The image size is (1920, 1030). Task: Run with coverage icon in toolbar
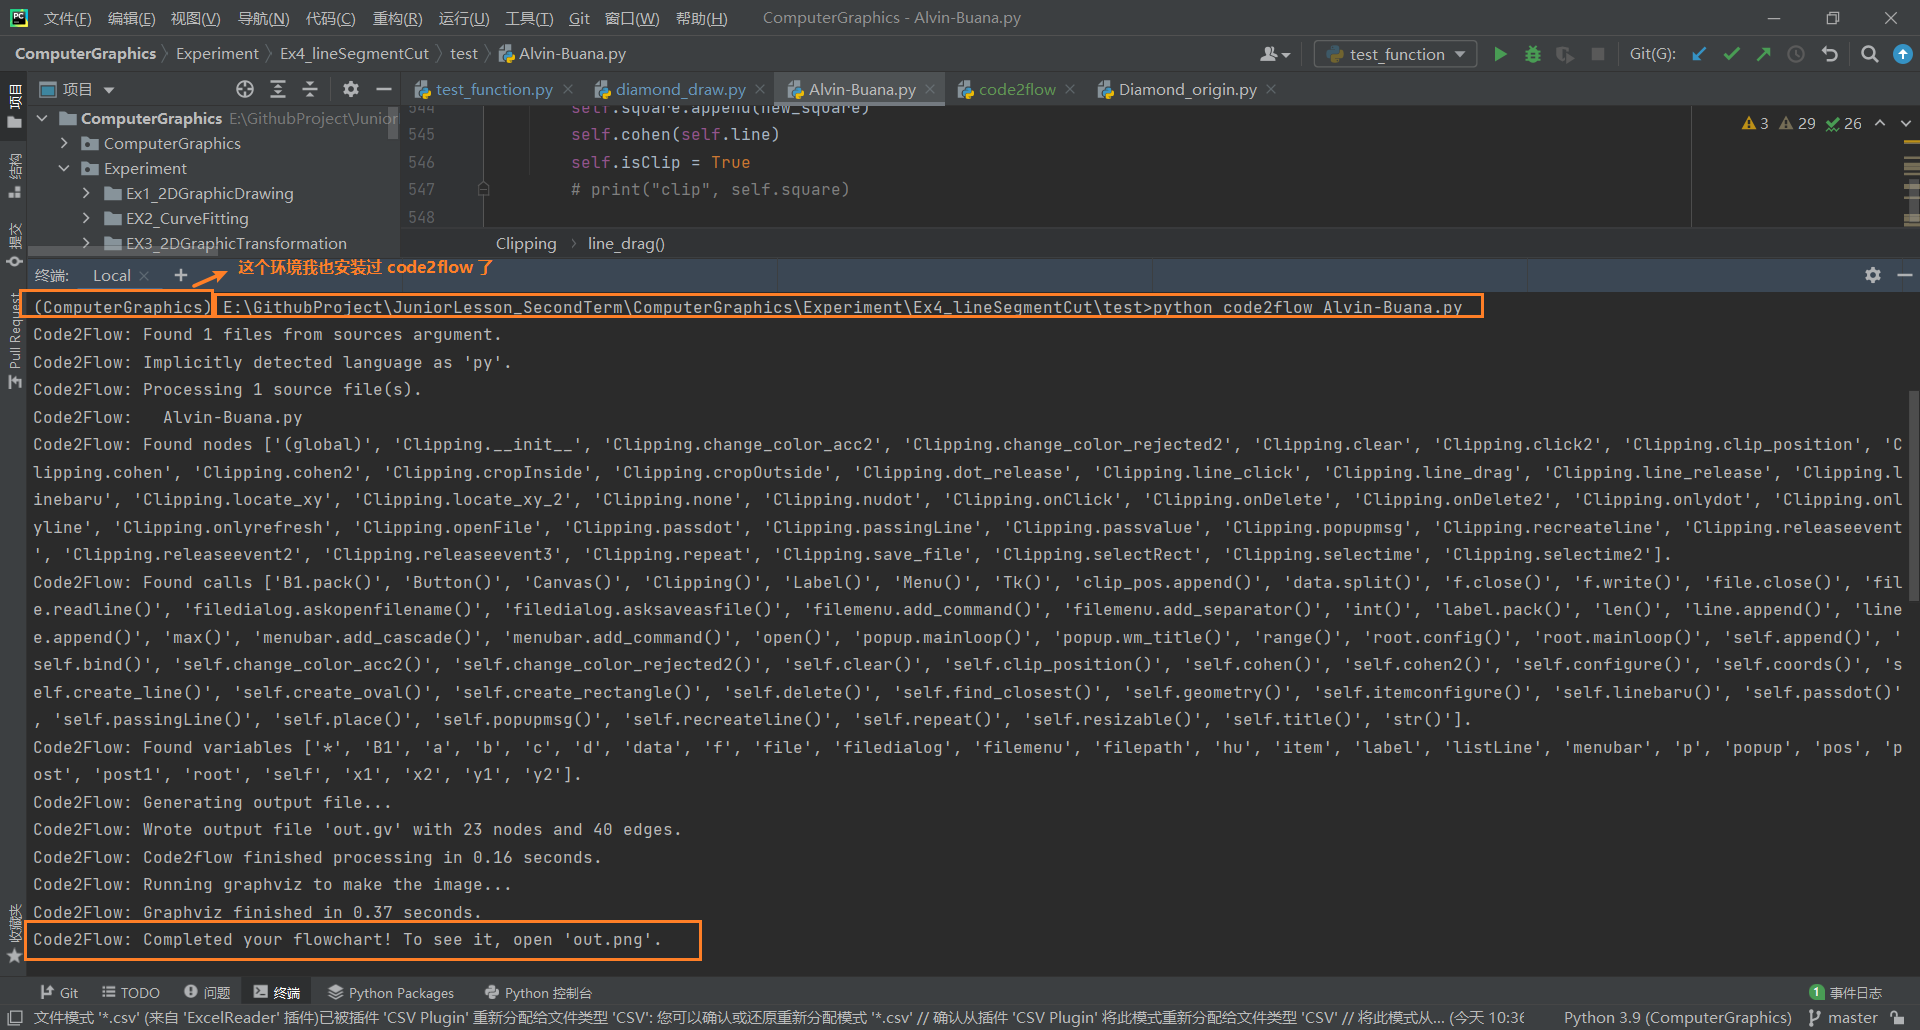(x=1565, y=54)
